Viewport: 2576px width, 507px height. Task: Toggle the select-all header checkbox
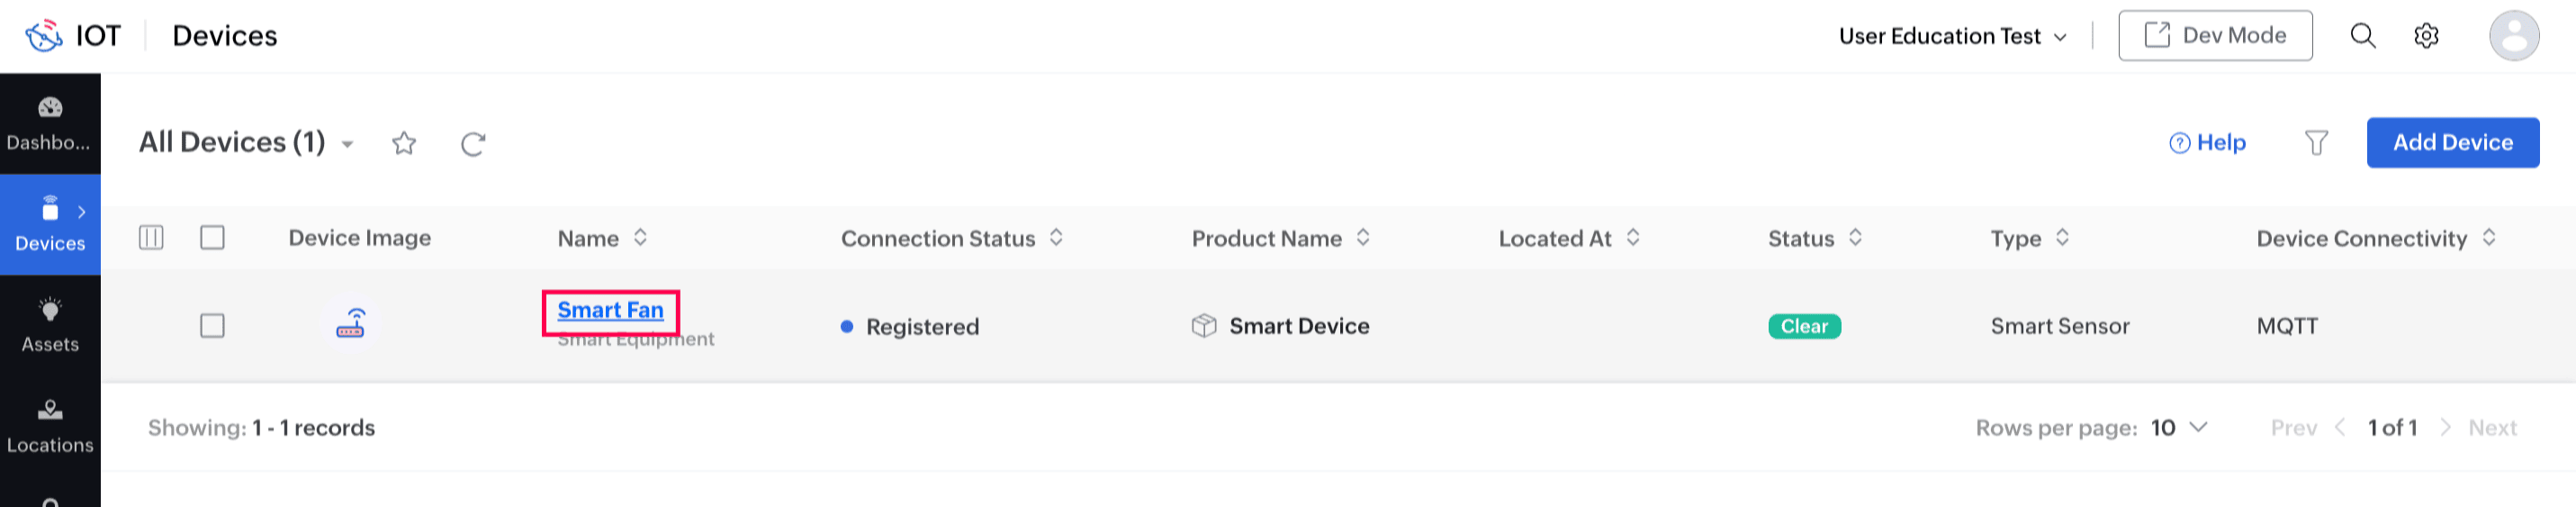(212, 238)
